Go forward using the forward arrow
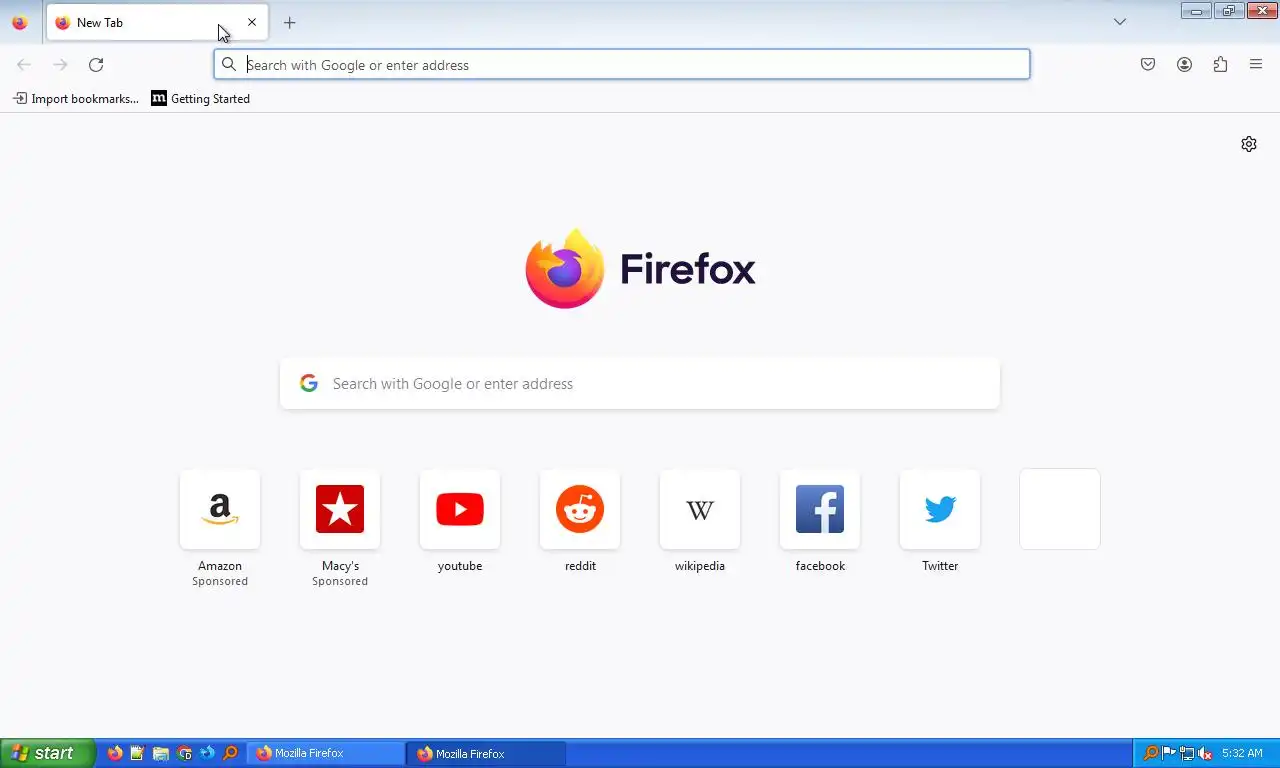1280x768 pixels. [60, 65]
